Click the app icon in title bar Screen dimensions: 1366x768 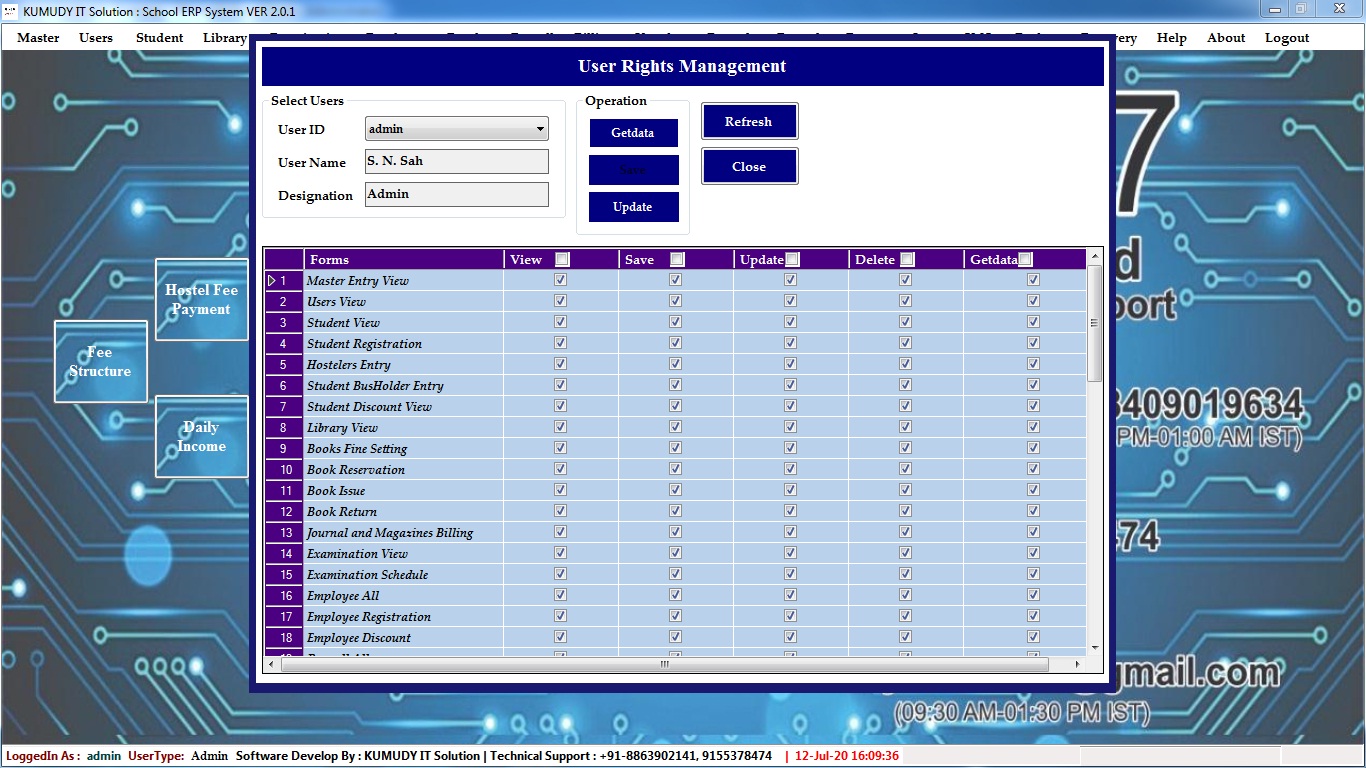(x=11, y=11)
